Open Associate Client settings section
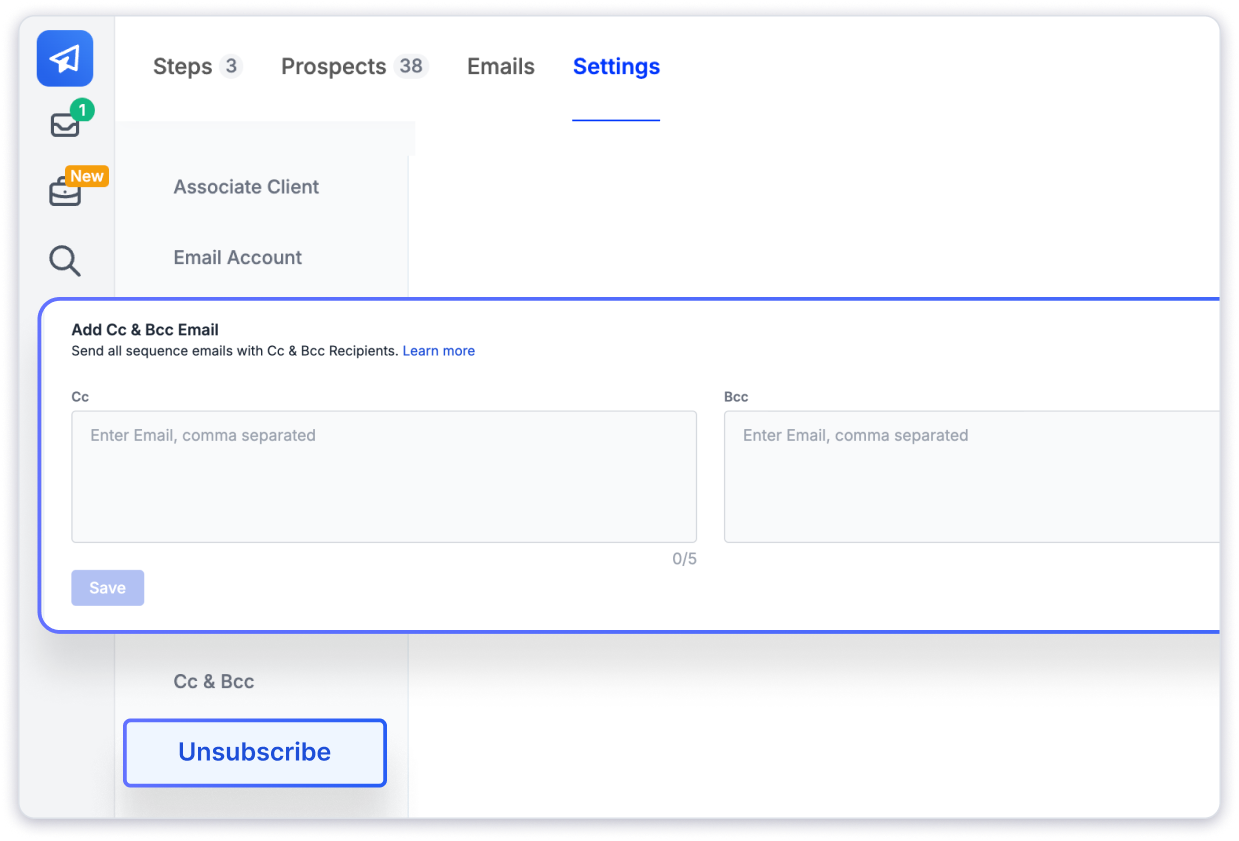This screenshot has width=1239, height=841. point(246,187)
